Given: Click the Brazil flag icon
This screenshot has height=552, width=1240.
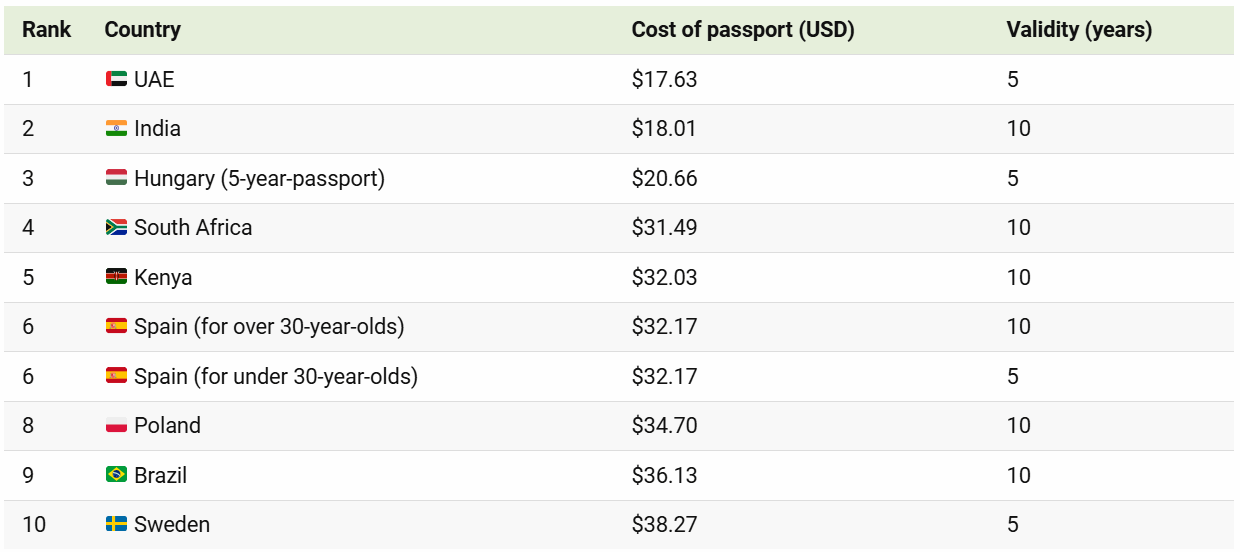Looking at the screenshot, I should point(116,475).
